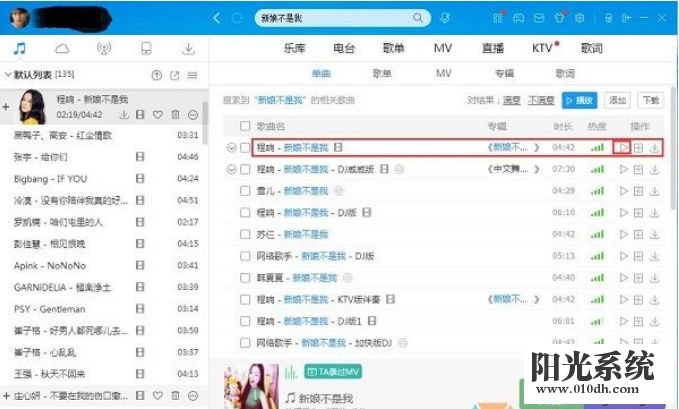
Task: Refresh the page with the reload icon
Action: tap(237, 18)
